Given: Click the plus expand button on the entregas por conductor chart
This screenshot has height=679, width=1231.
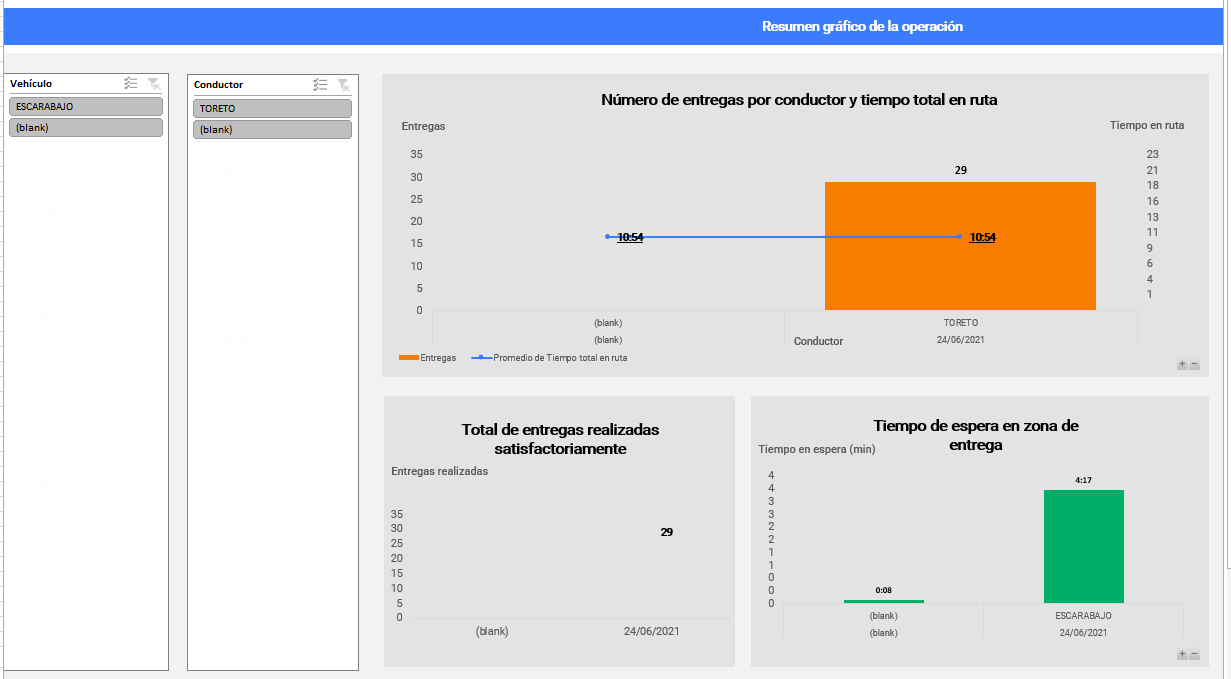Looking at the screenshot, I should [1182, 365].
